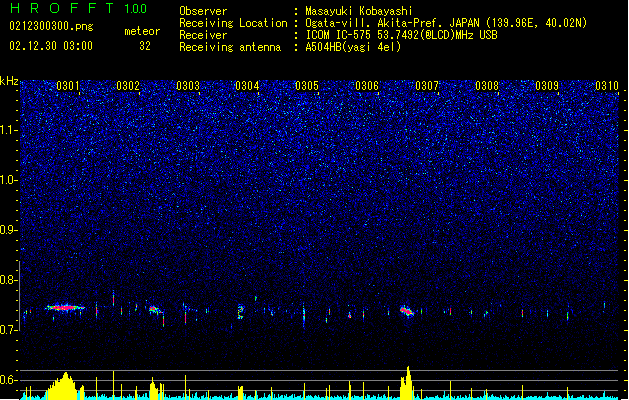Click the 0303 time marker

pos(188,85)
